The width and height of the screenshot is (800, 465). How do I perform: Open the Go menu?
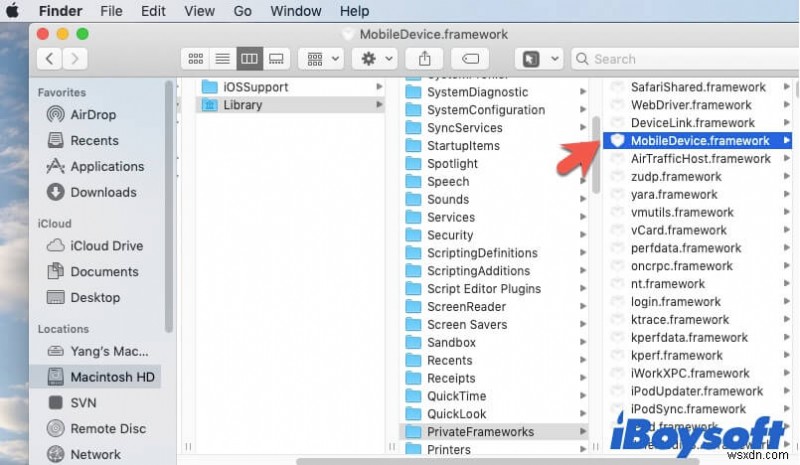coord(242,11)
